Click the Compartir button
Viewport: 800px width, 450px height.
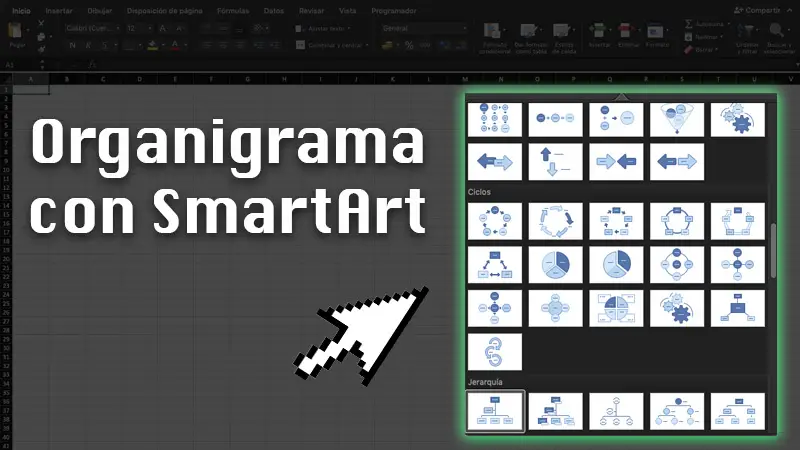758,10
